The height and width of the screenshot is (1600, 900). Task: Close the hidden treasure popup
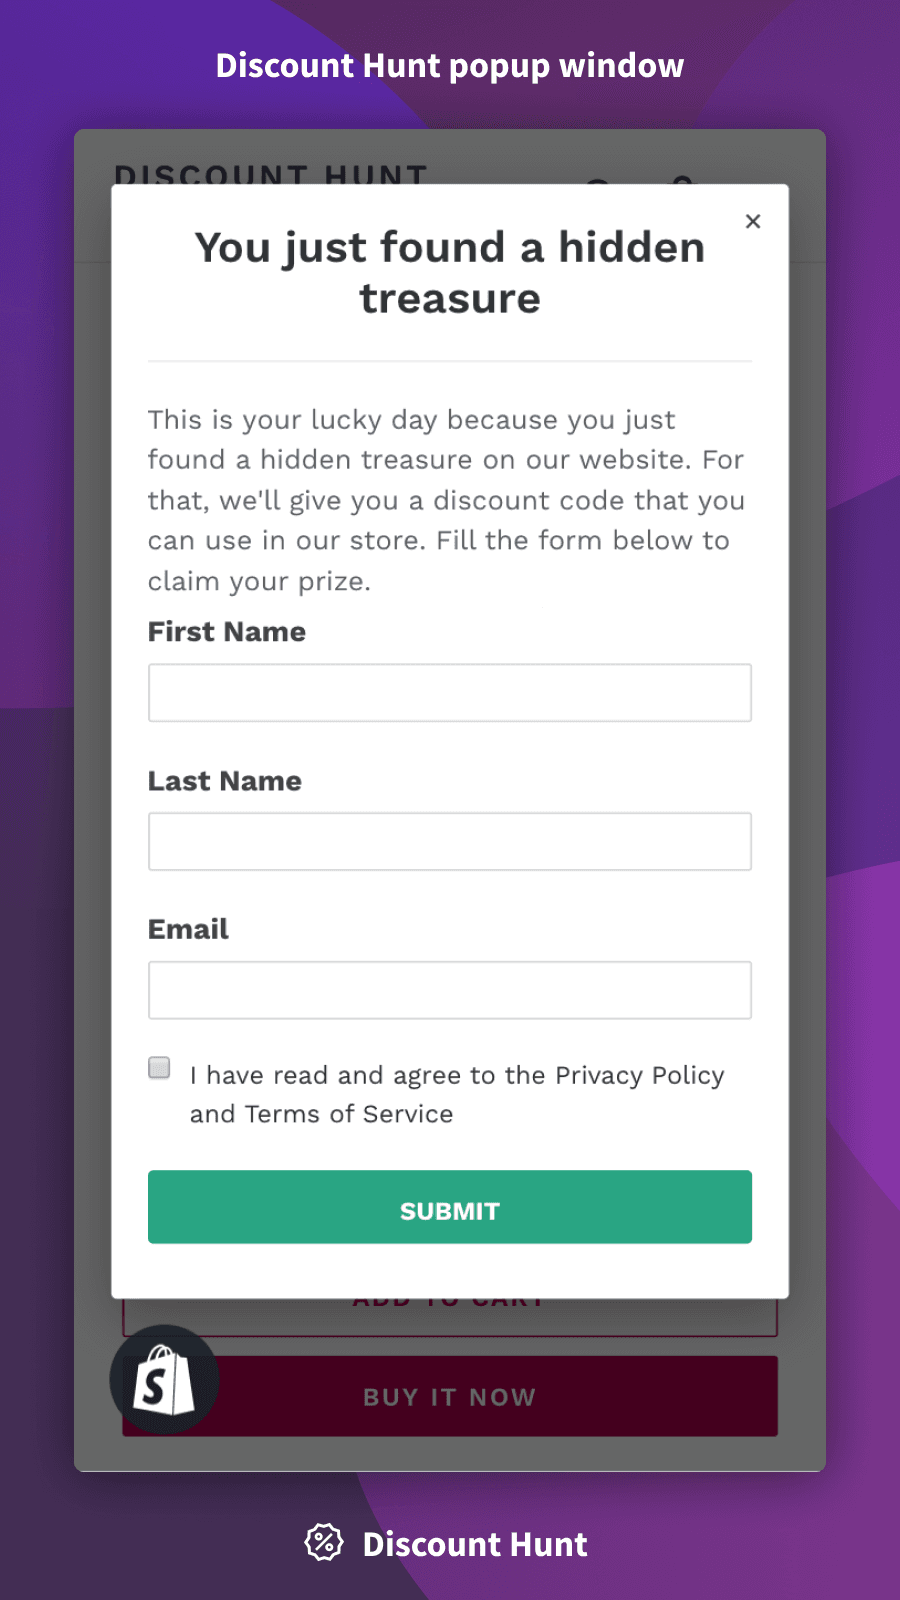(753, 221)
